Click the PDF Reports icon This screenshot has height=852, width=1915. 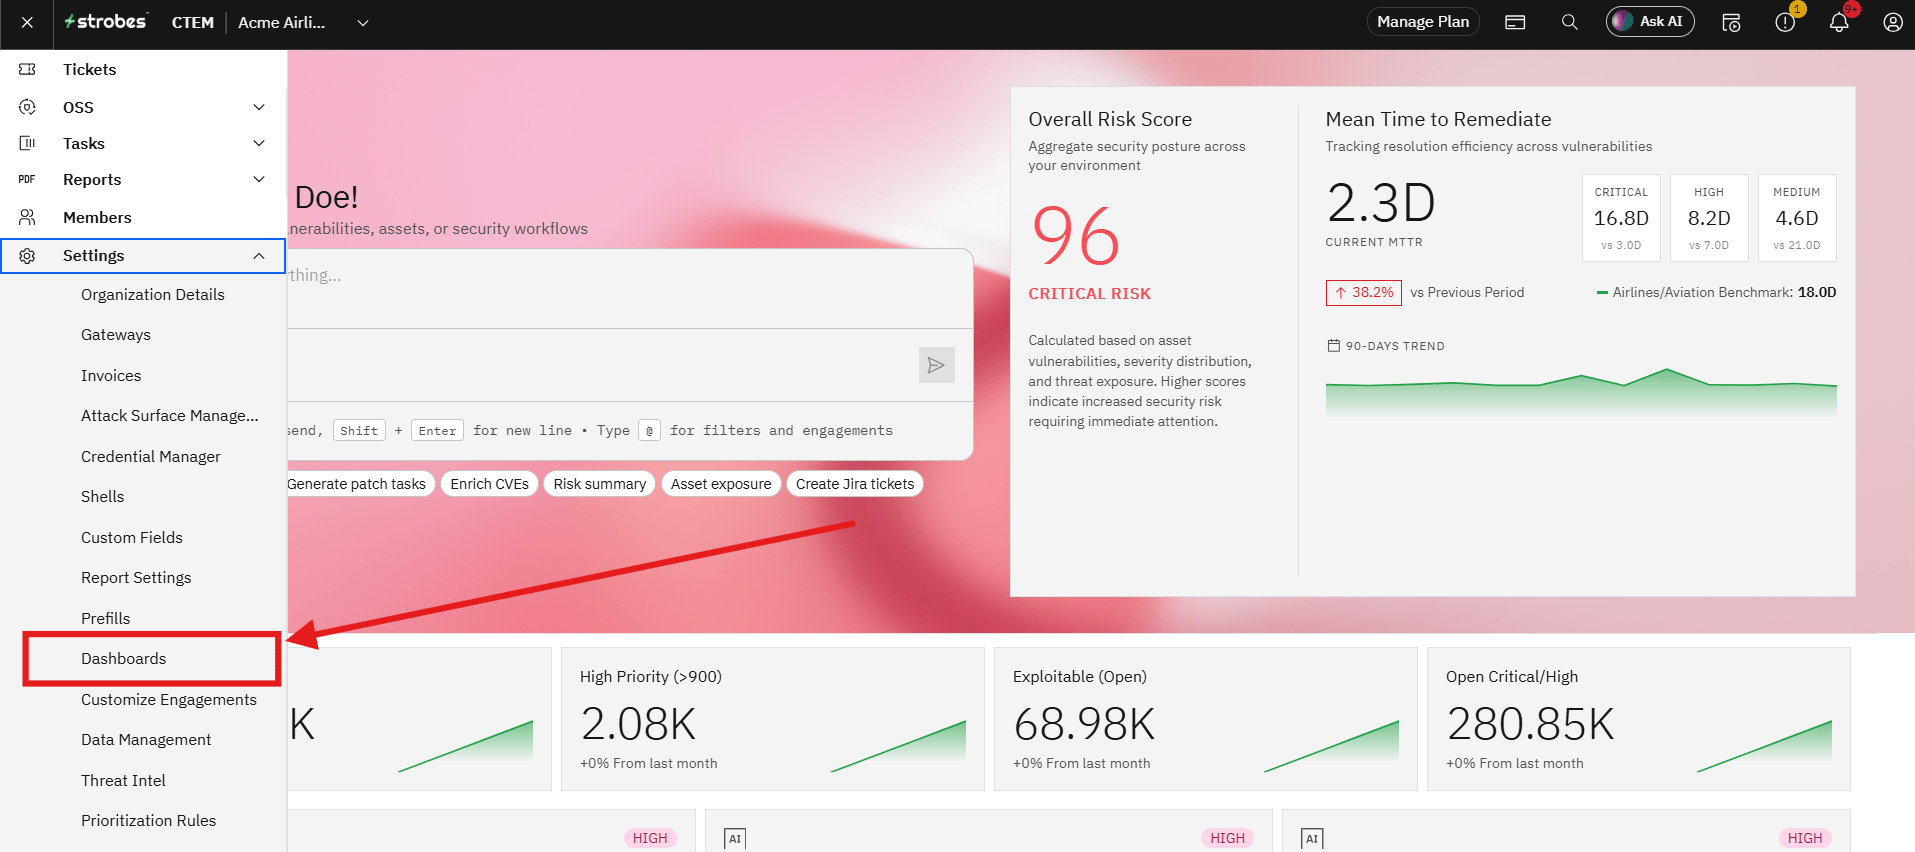point(27,179)
